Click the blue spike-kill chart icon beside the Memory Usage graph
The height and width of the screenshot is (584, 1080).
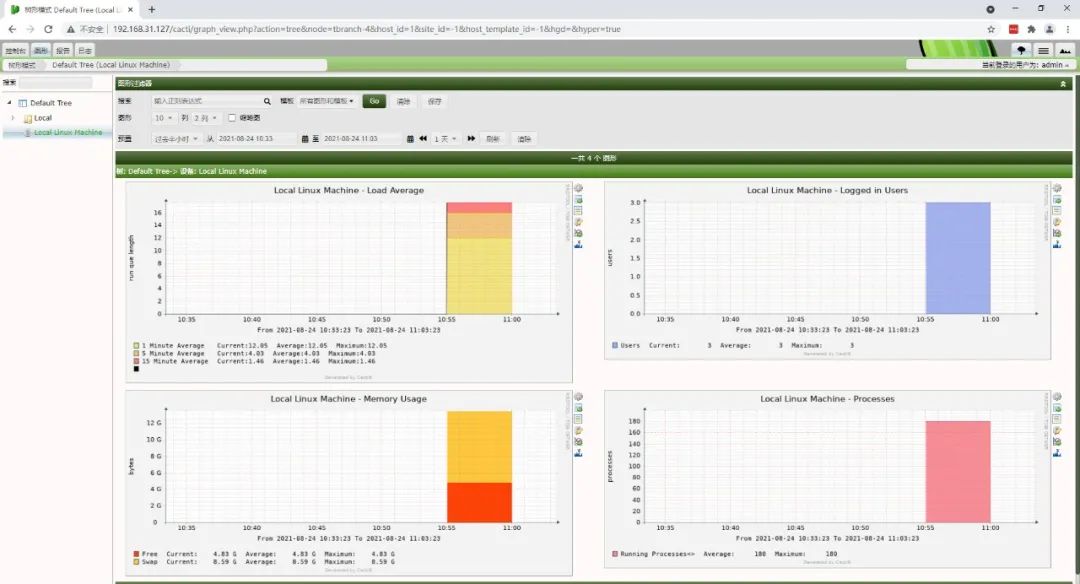coord(579,453)
